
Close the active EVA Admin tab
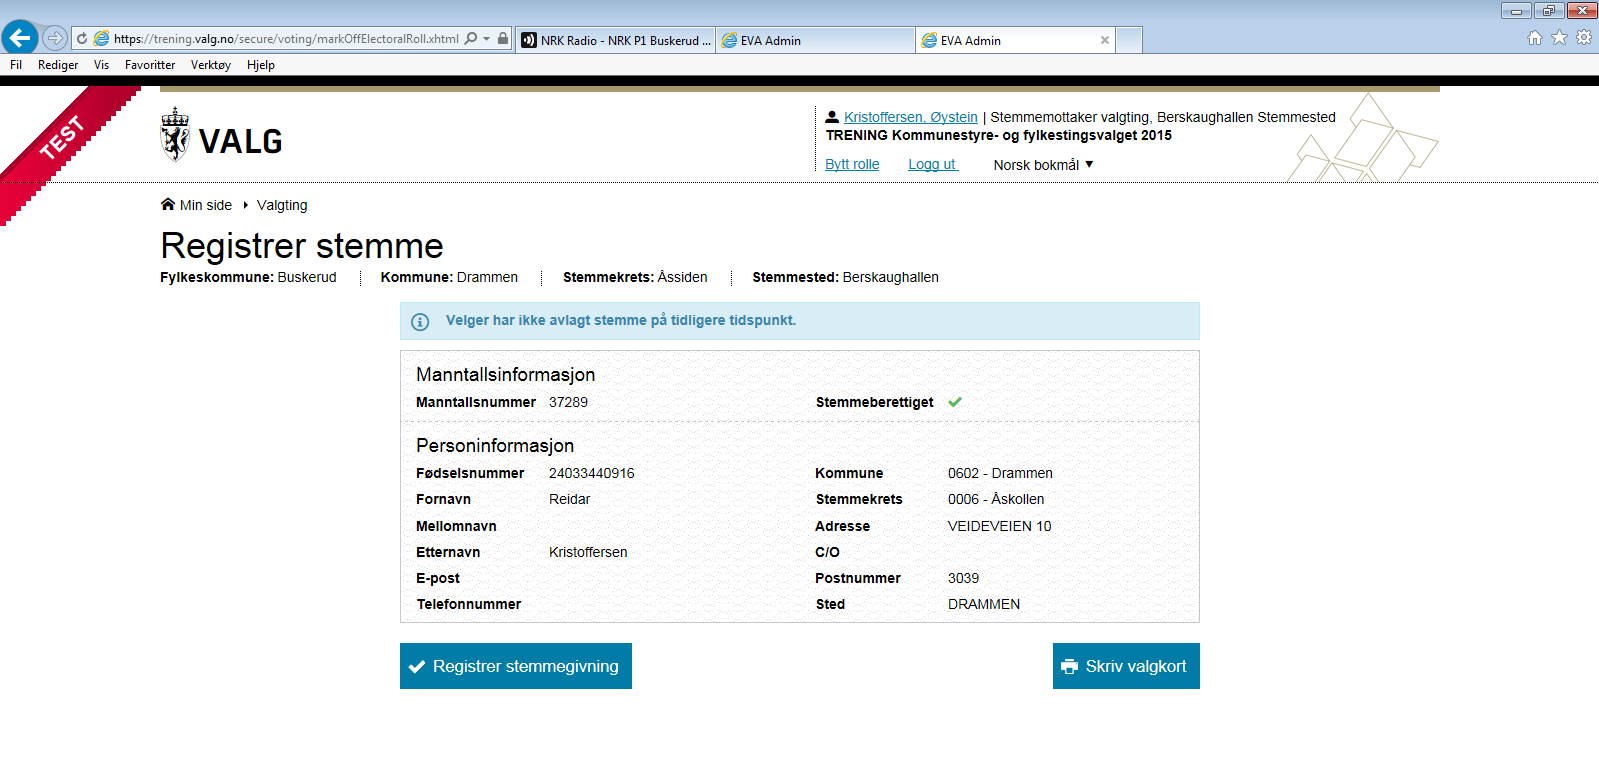pos(1105,40)
